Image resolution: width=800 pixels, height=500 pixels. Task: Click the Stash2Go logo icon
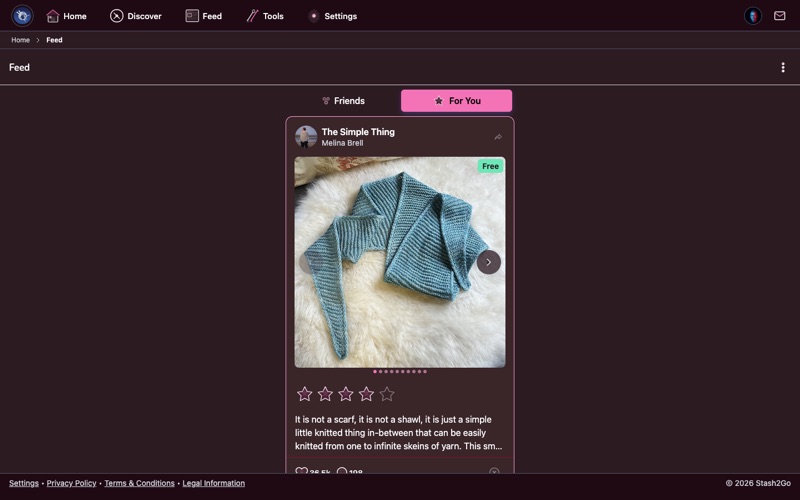[x=22, y=16]
